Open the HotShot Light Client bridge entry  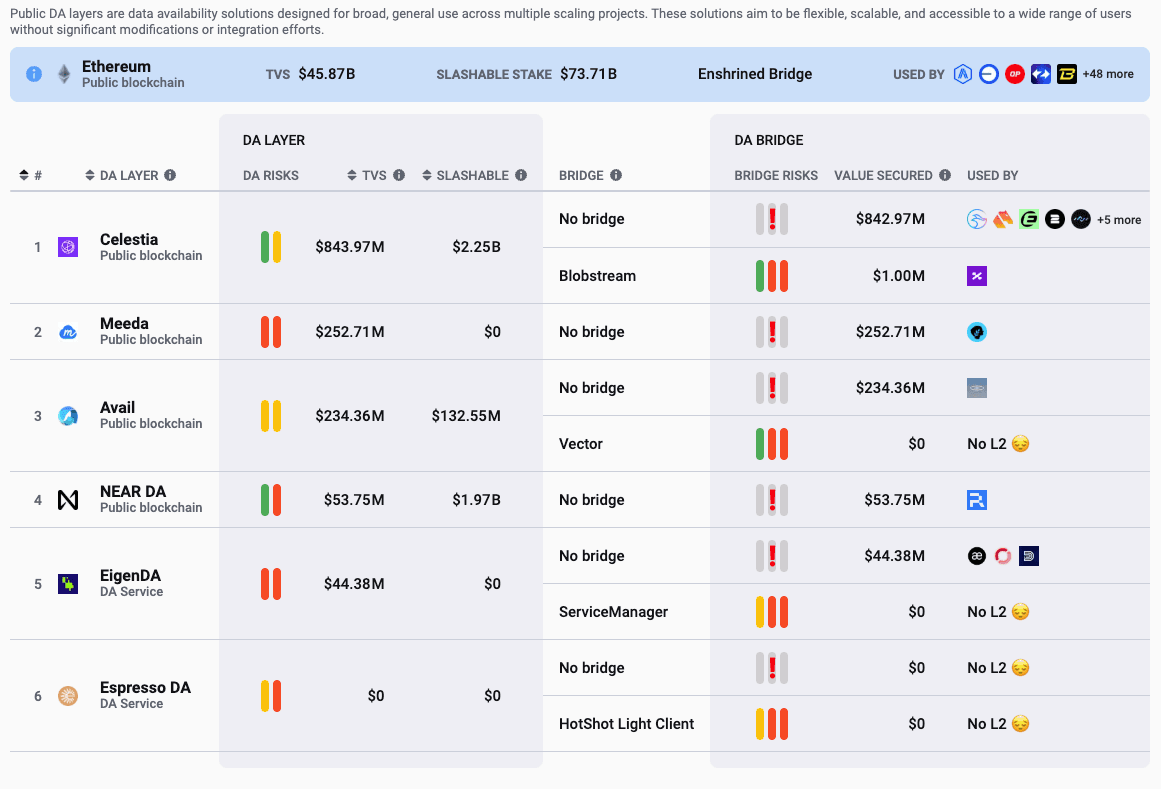pos(626,724)
